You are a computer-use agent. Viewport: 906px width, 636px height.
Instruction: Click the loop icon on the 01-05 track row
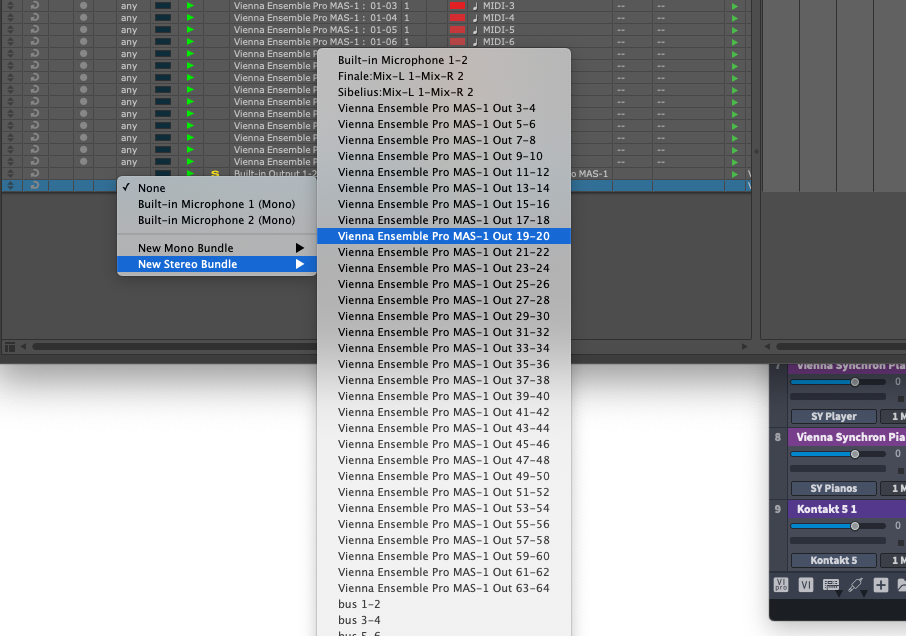pyautogui.click(x=35, y=29)
